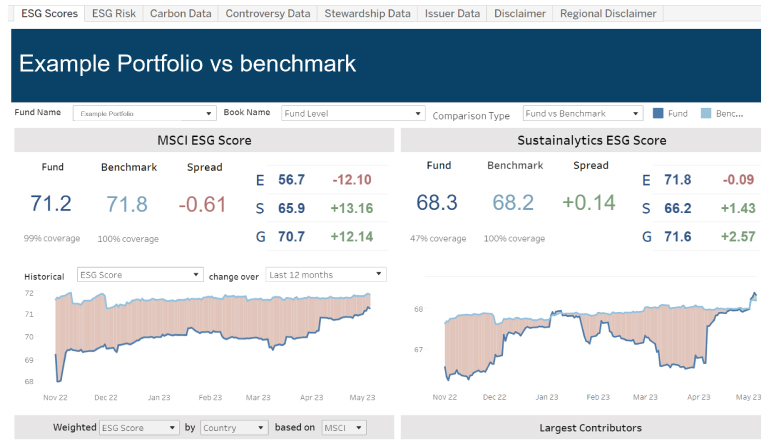This screenshot has width=770, height=446.
Task: View the Regional Disclaimer tab
Action: point(608,14)
